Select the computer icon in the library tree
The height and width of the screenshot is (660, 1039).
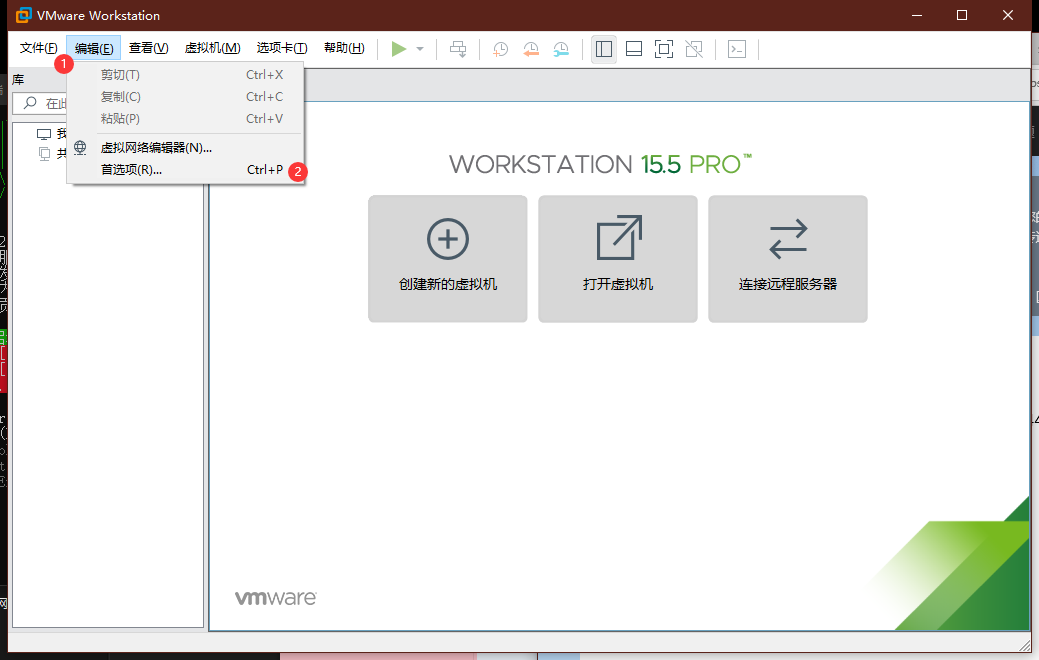(x=44, y=135)
